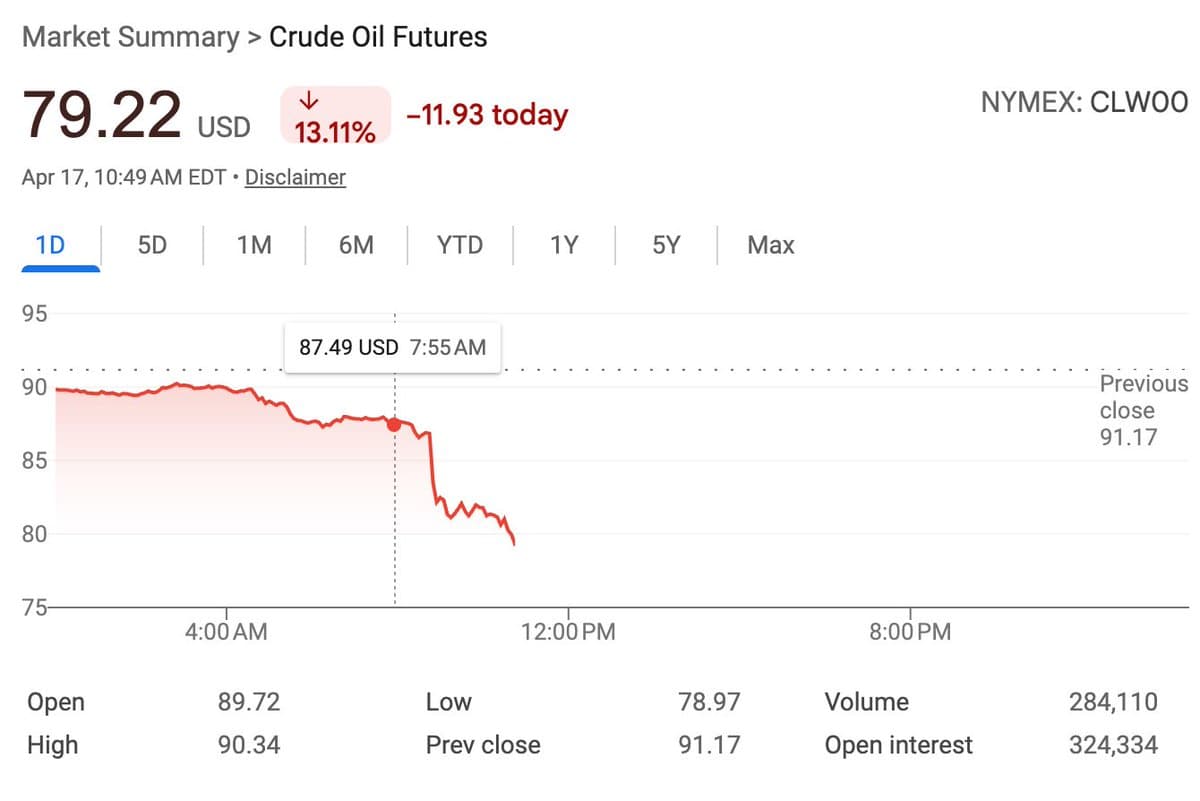Screen dimensions: 1200x801
Task: Select the 5Y time range
Action: (665, 245)
